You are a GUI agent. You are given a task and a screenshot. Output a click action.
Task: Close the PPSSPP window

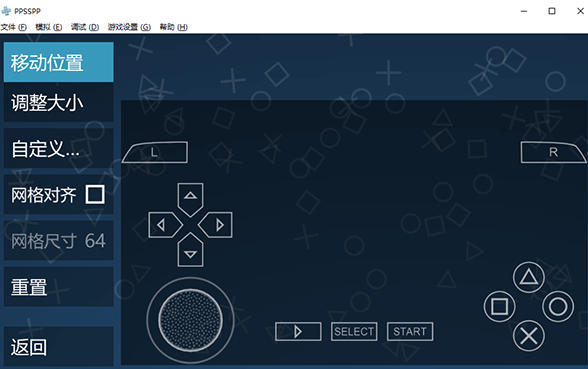pyautogui.click(x=580, y=11)
